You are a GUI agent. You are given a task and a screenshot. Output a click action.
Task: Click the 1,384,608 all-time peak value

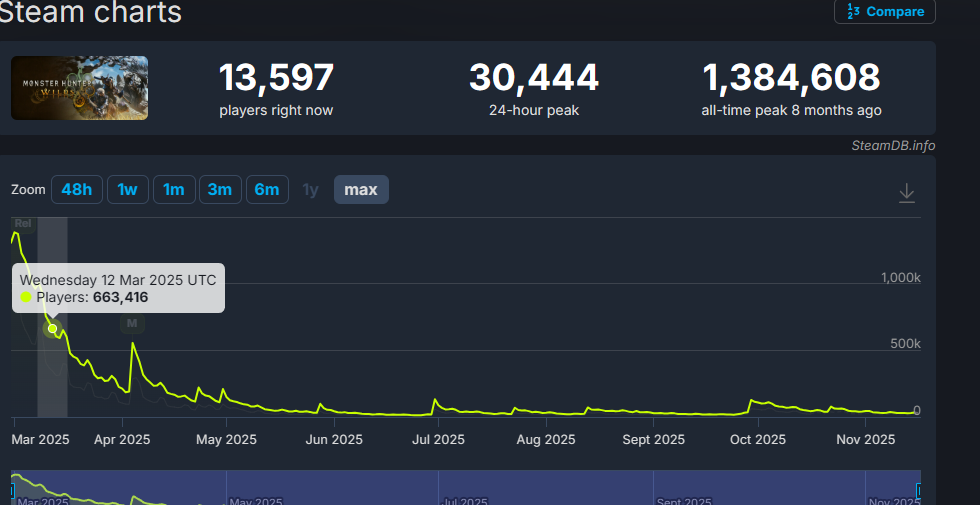pos(791,78)
